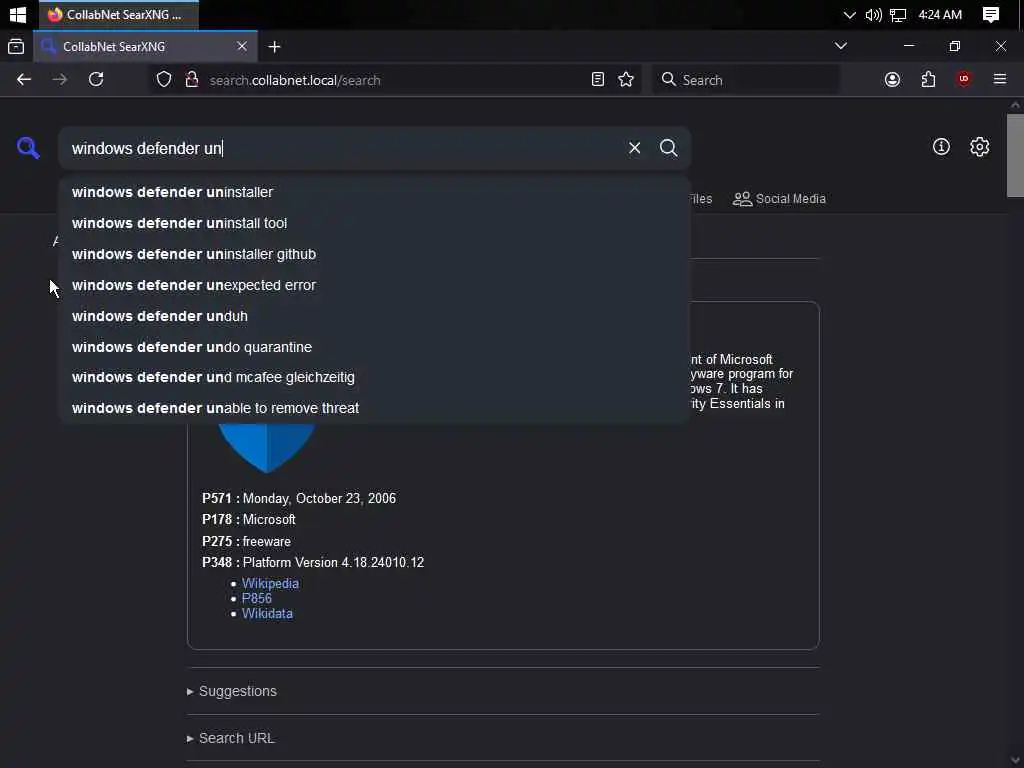Click the 4:24 AM clock
Viewport: 1024px width, 768px height.
940,14
